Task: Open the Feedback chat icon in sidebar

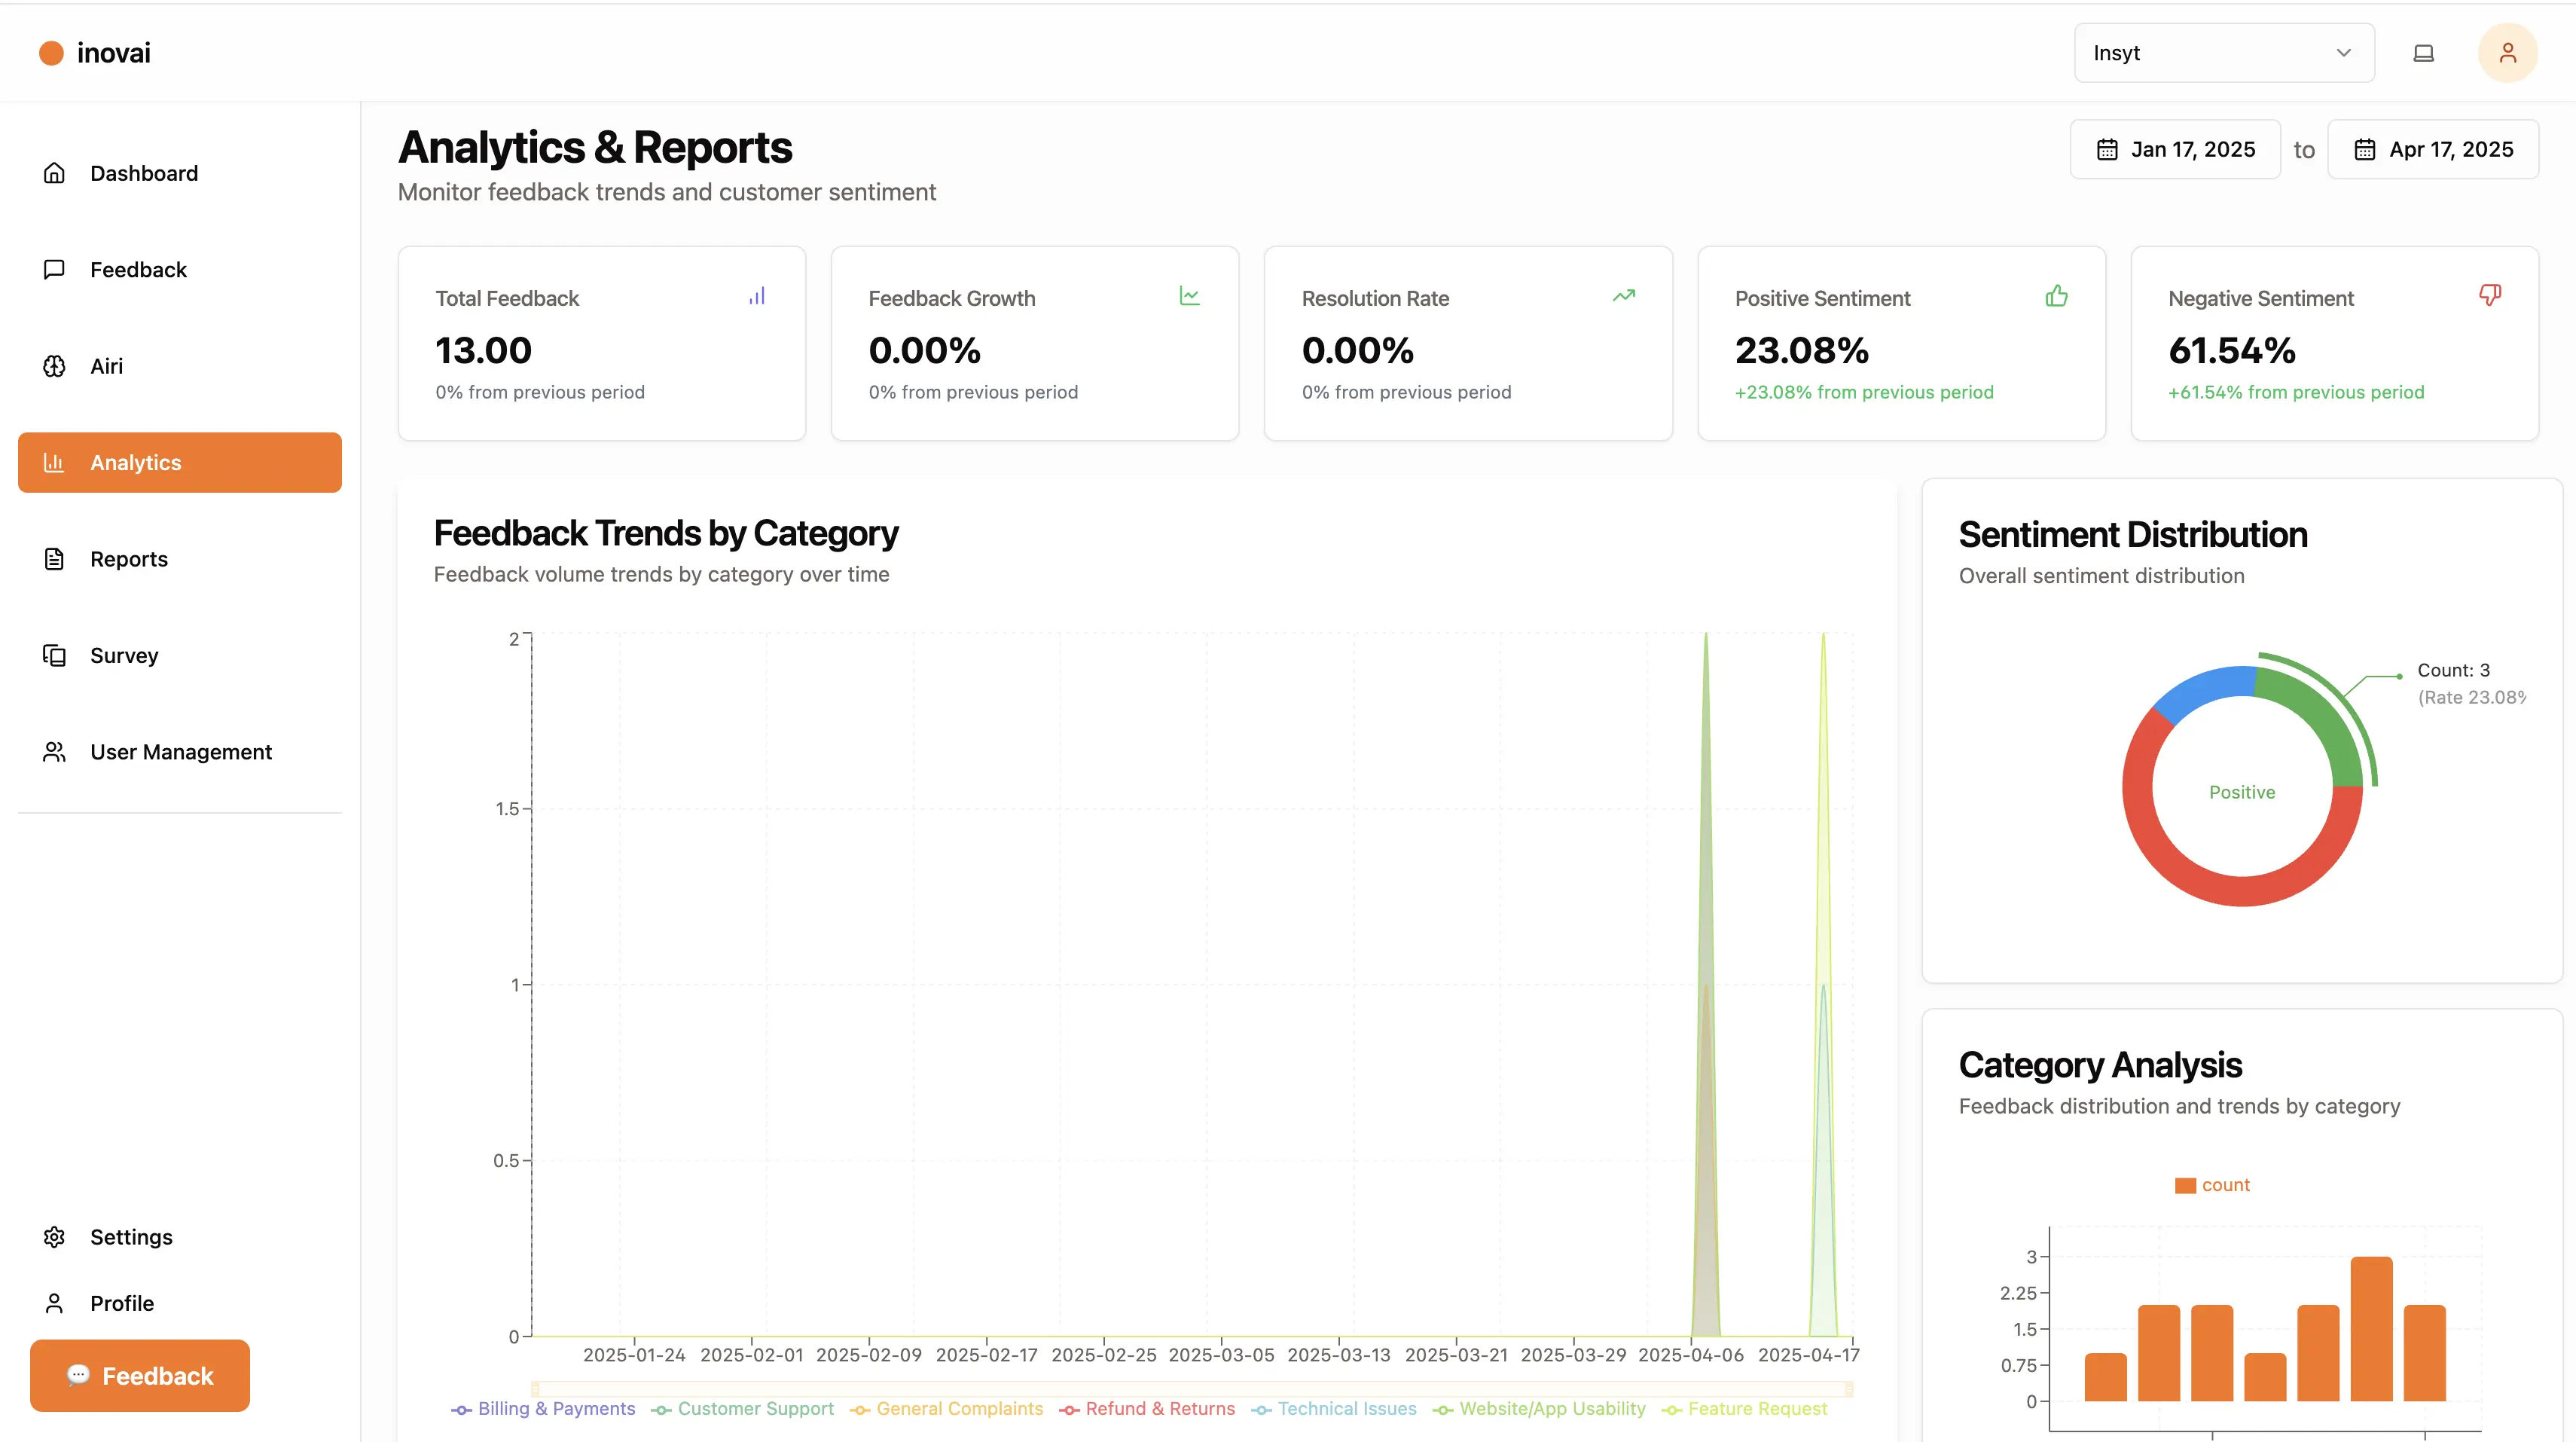Action: 55,269
